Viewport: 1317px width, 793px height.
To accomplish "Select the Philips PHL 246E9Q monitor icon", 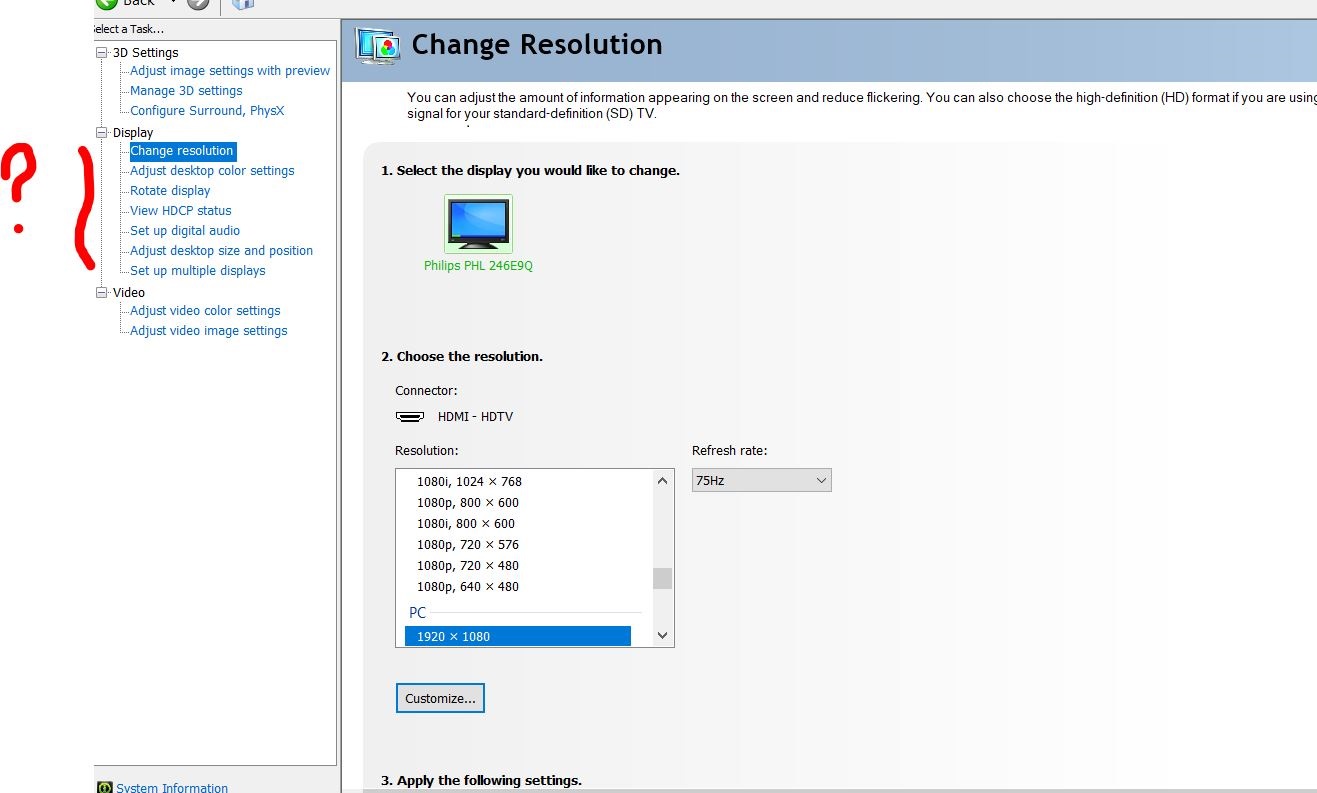I will coord(478,223).
